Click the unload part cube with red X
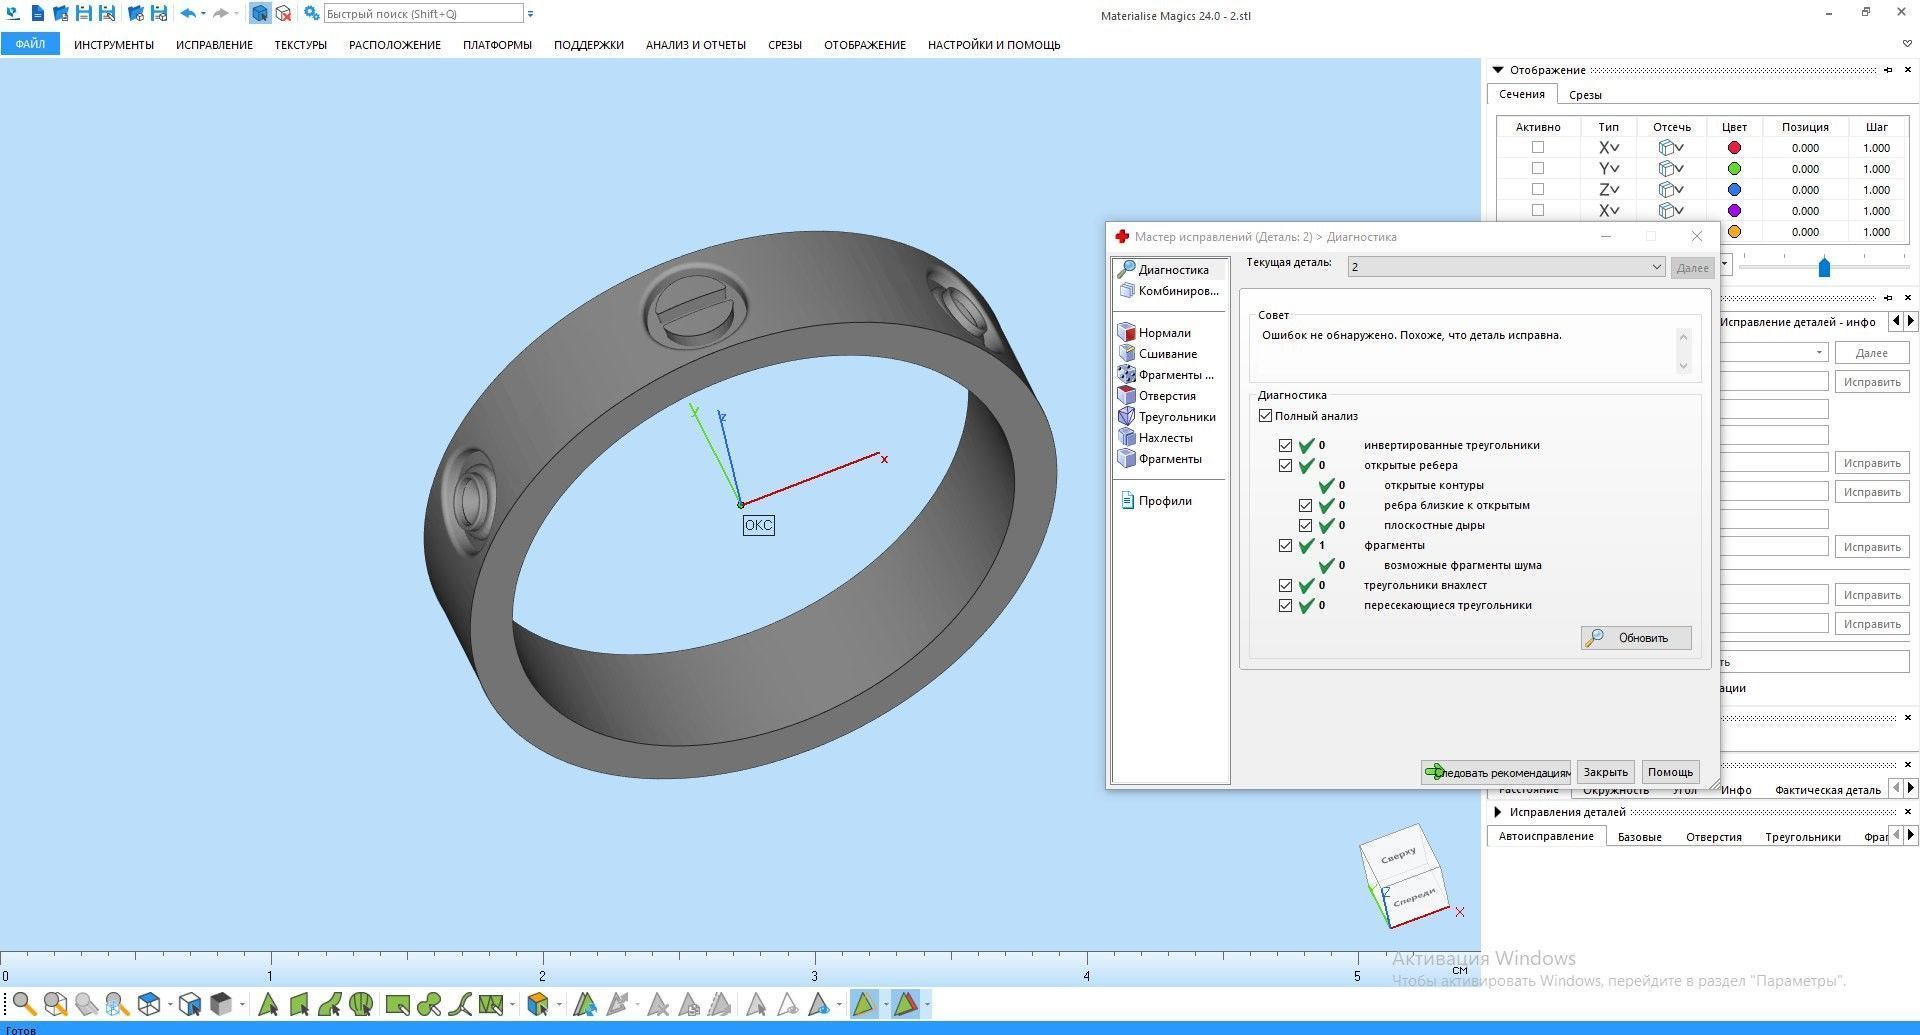The height and width of the screenshot is (1035, 1920). (284, 14)
